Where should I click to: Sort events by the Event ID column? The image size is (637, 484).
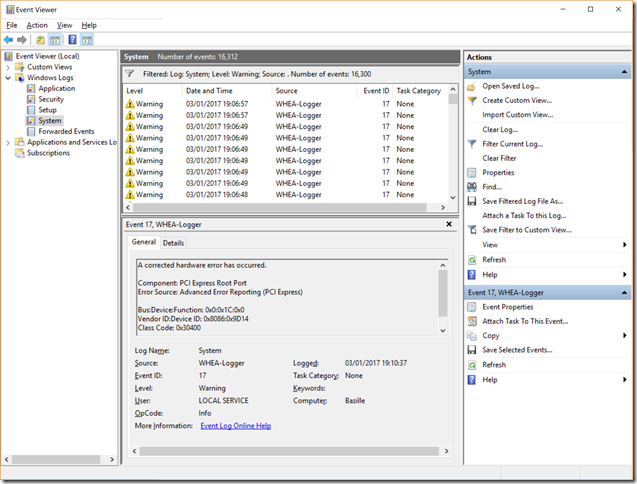tap(375, 91)
